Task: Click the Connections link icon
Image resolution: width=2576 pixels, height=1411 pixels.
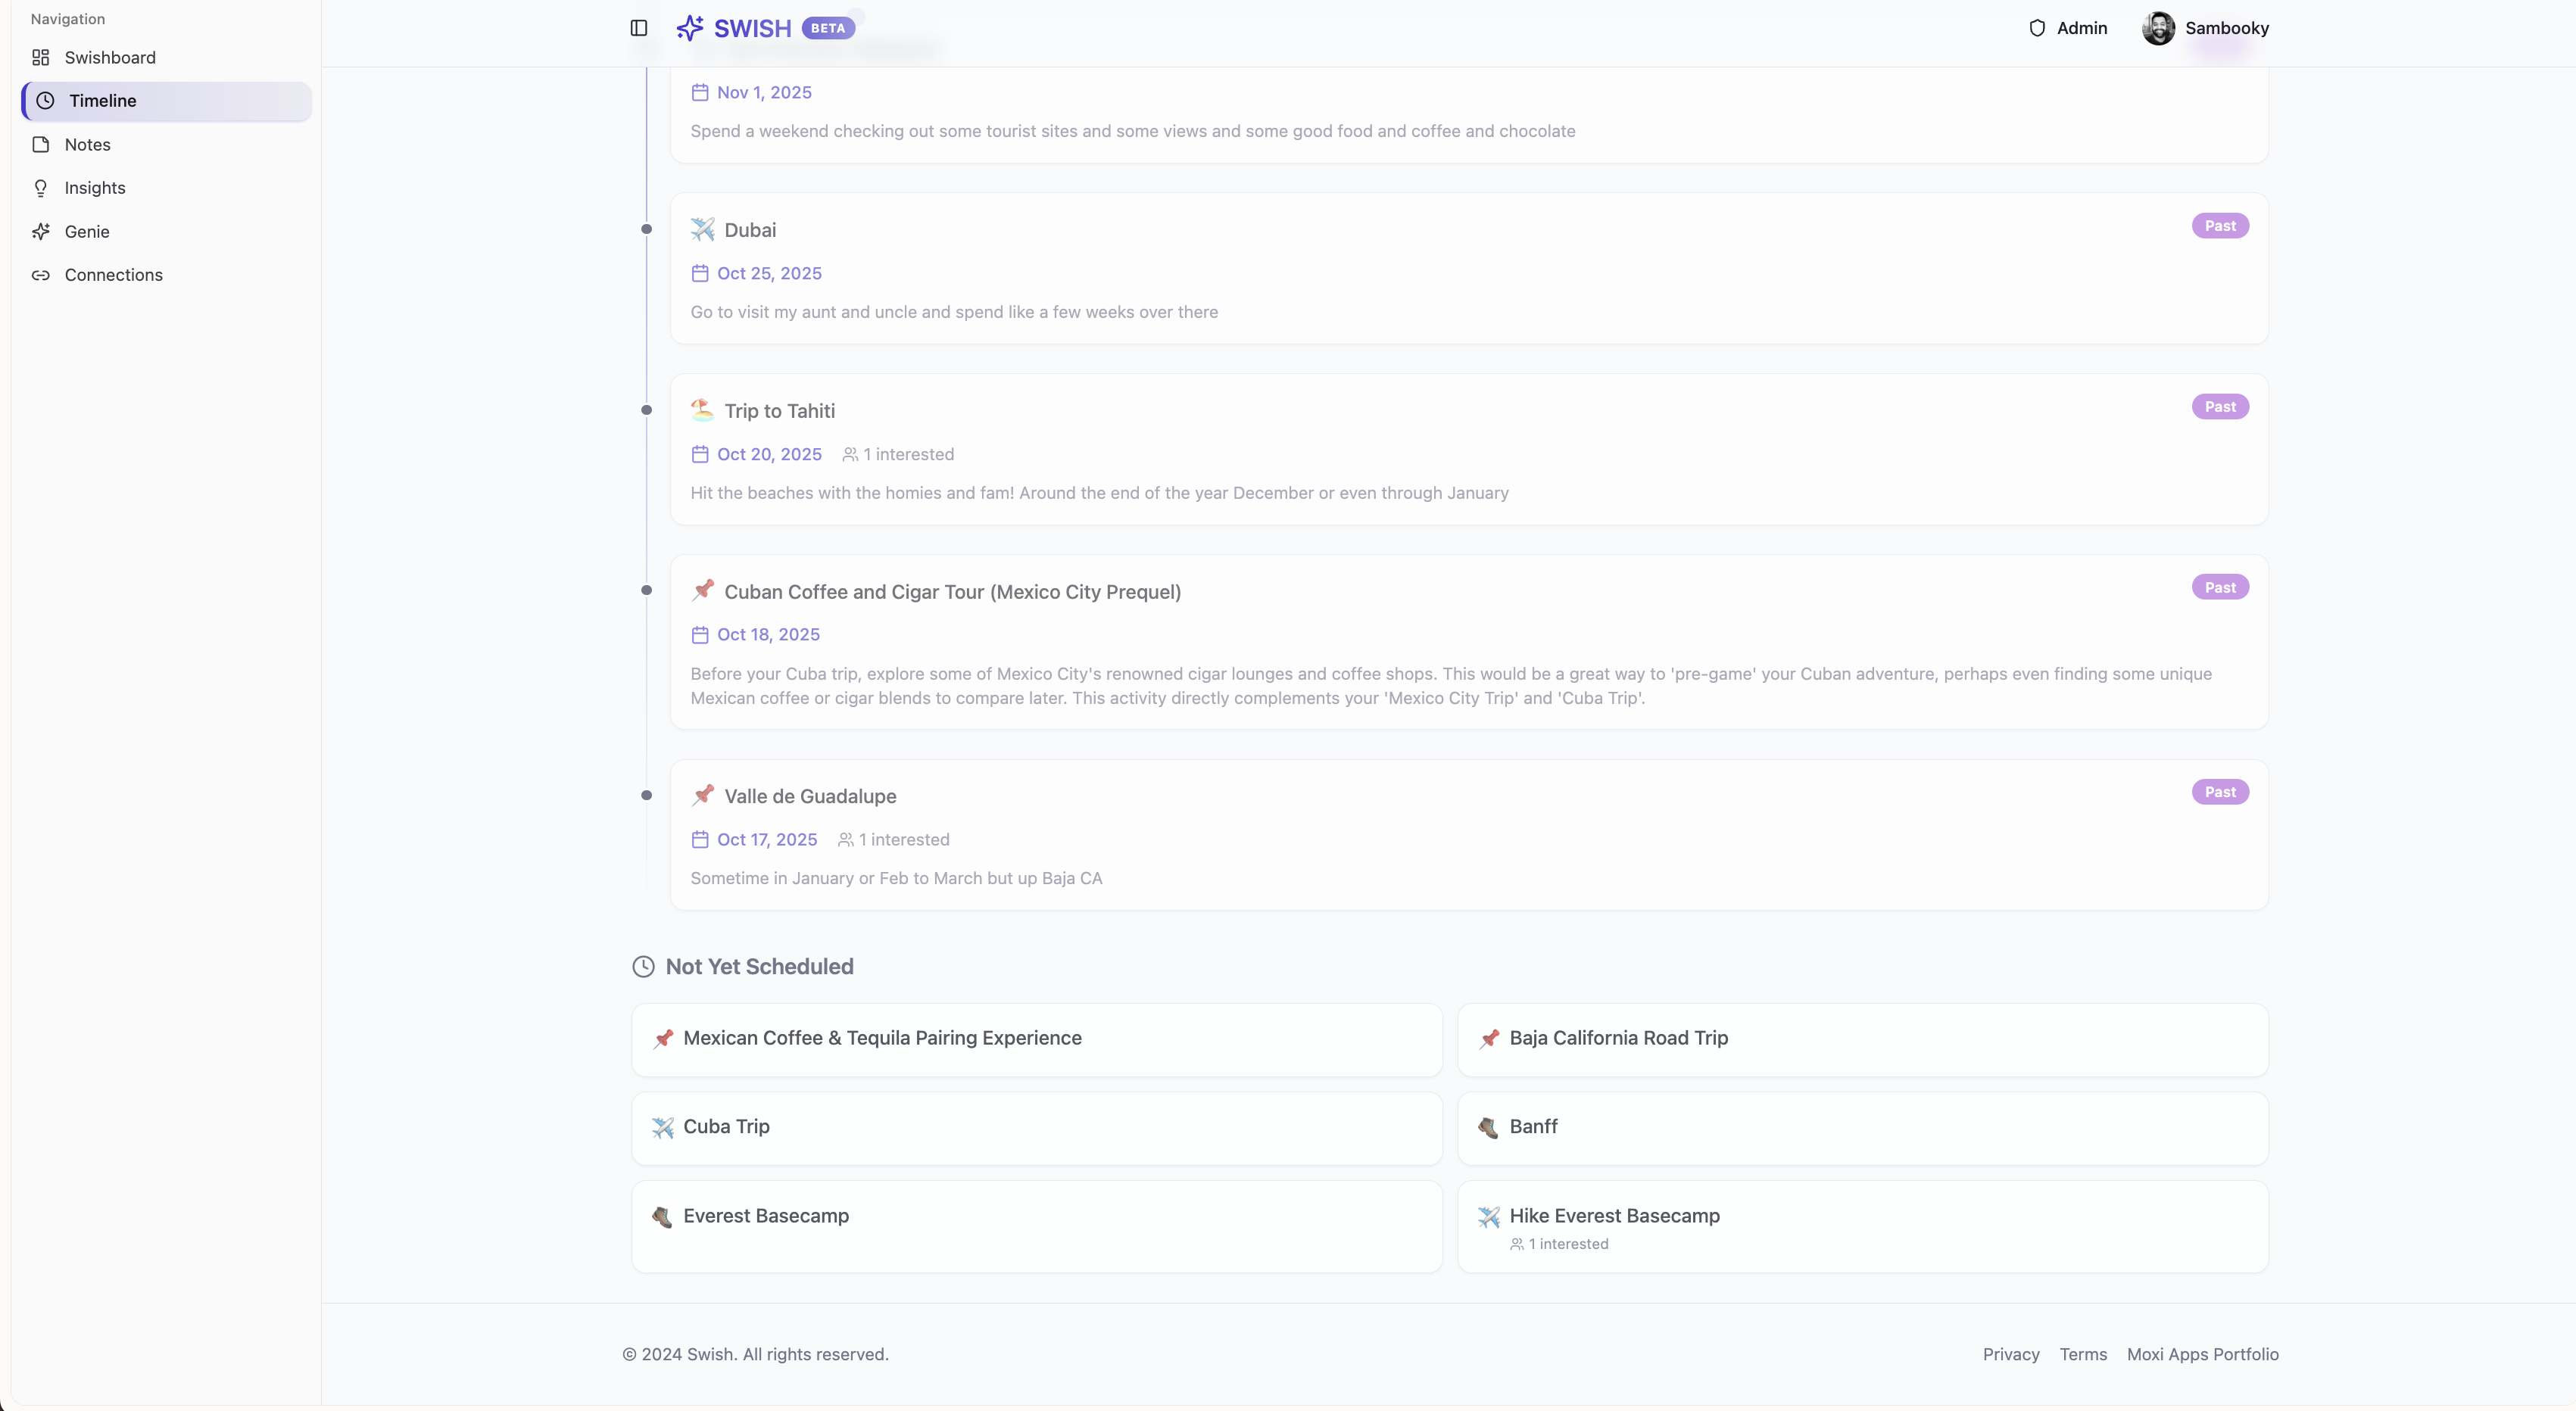Action: point(41,275)
